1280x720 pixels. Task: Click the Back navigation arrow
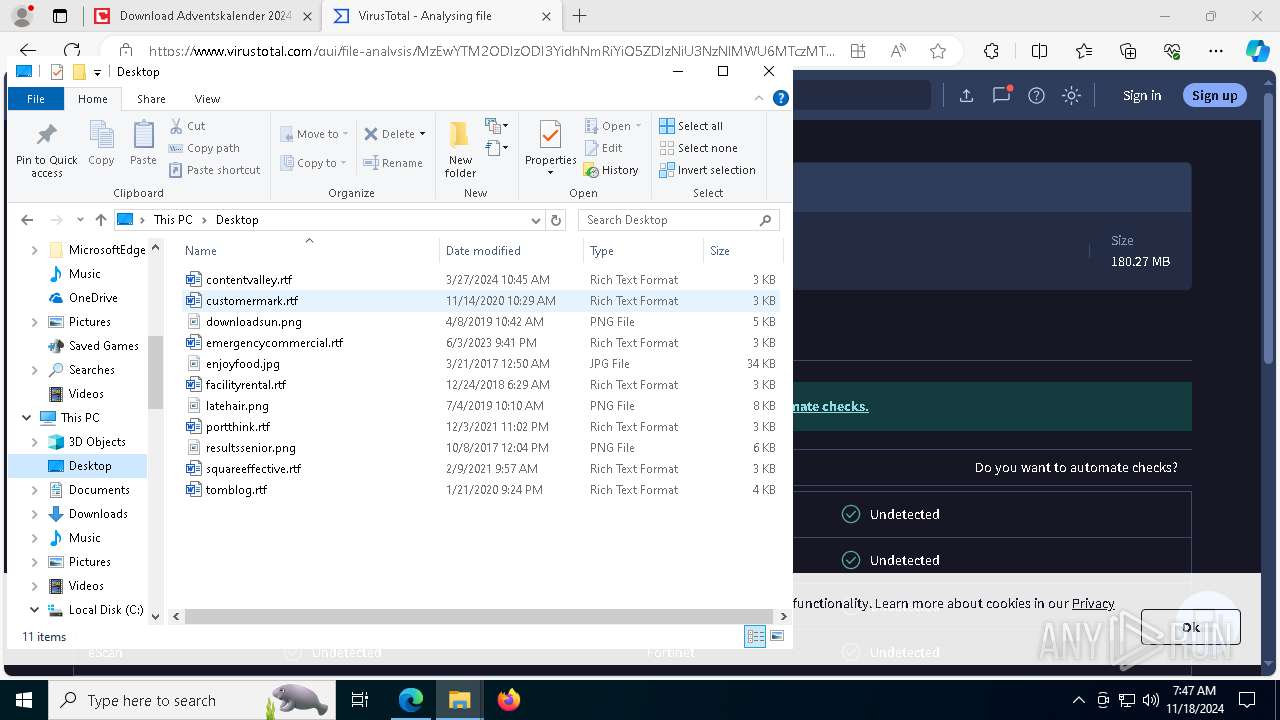(x=27, y=220)
